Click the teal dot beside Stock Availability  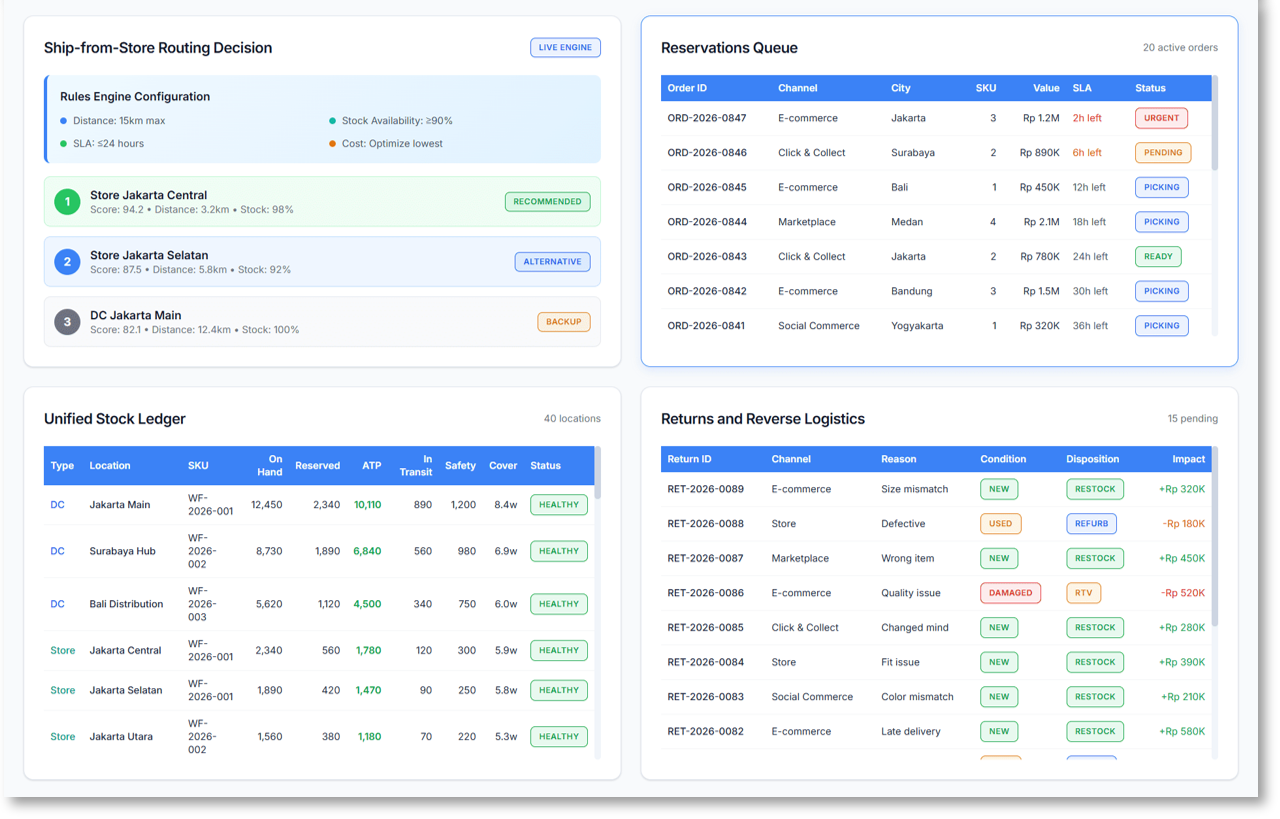tap(333, 121)
